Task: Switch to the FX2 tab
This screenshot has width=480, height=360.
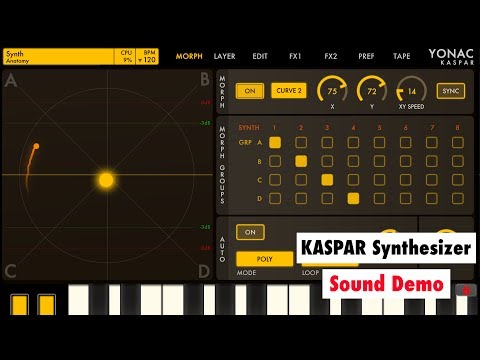Action: click(x=331, y=56)
